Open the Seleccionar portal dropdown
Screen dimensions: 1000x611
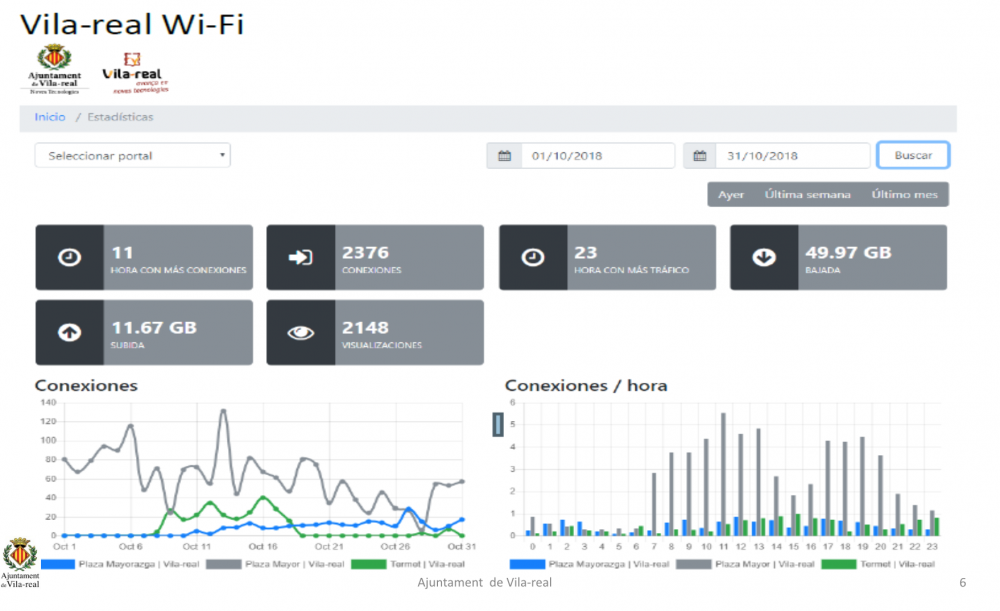[x=132, y=156]
